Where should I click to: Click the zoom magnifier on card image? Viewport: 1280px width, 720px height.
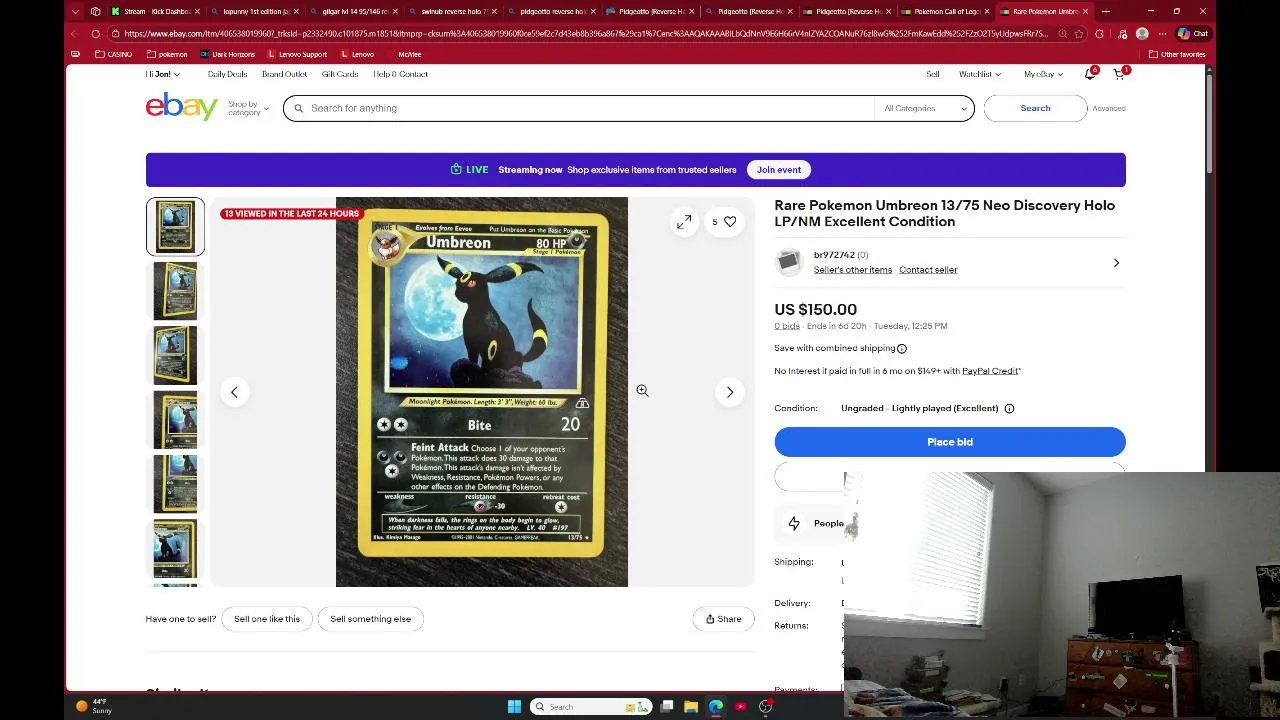(x=642, y=391)
